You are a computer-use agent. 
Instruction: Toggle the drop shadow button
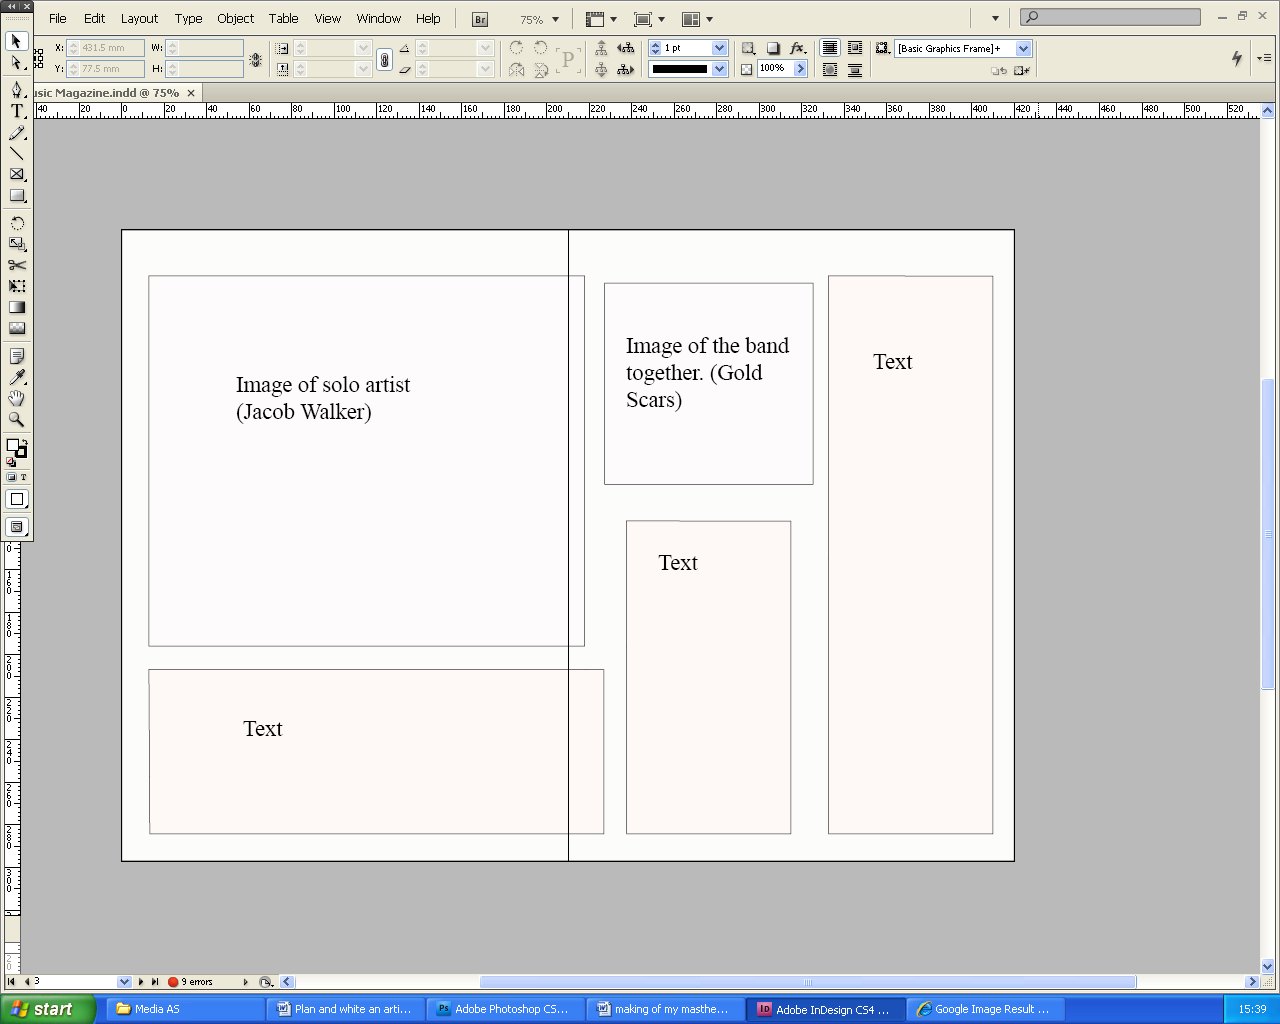click(773, 48)
